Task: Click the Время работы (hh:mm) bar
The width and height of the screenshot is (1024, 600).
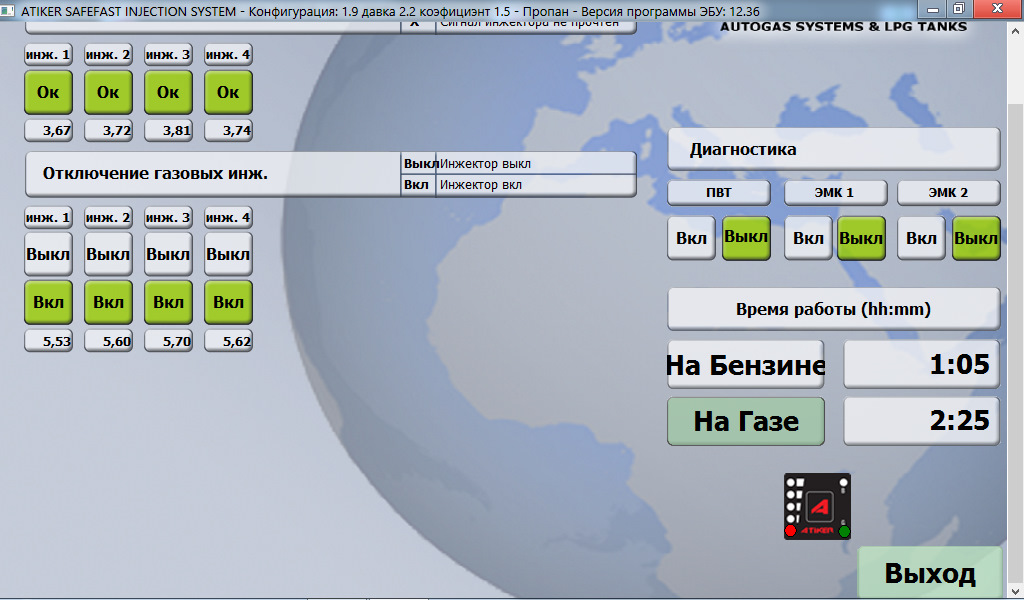Action: pyautogui.click(x=833, y=308)
